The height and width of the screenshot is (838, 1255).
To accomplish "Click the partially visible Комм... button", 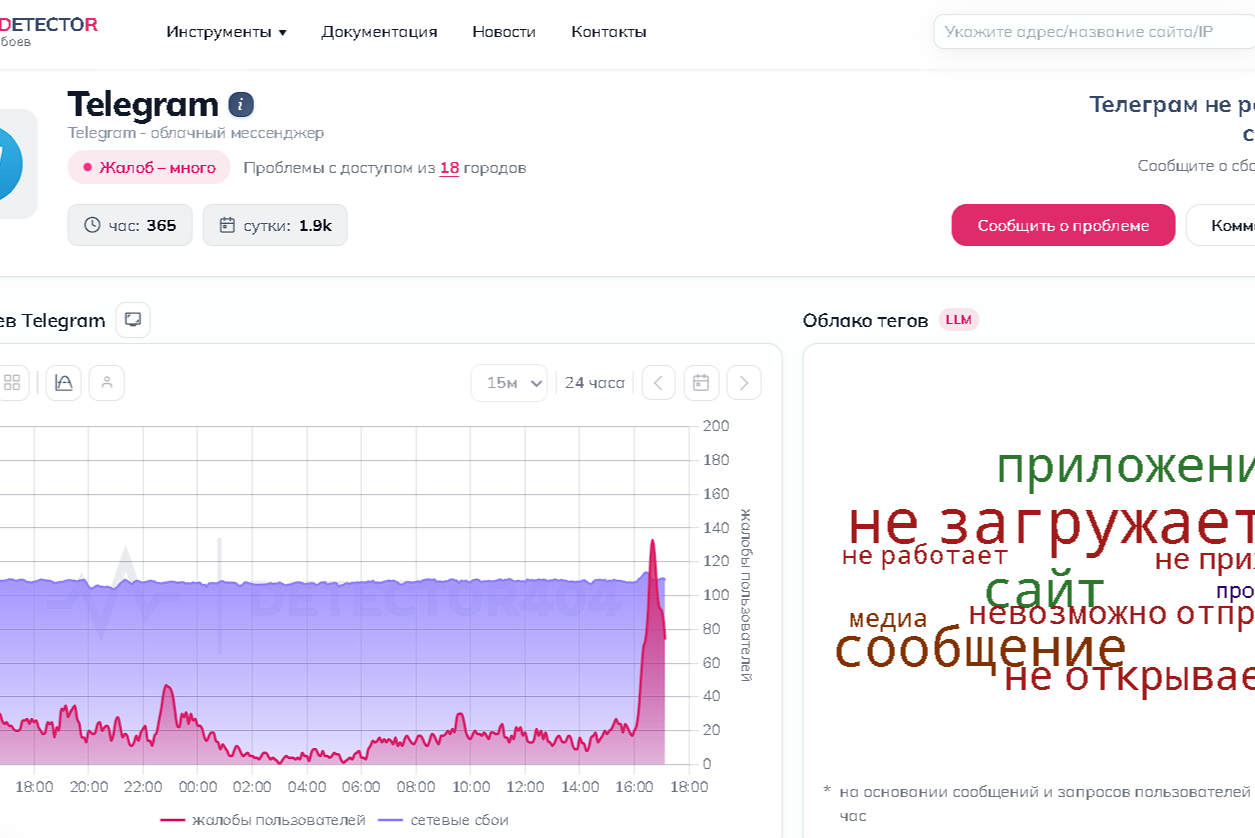I will pyautogui.click(x=1221, y=225).
